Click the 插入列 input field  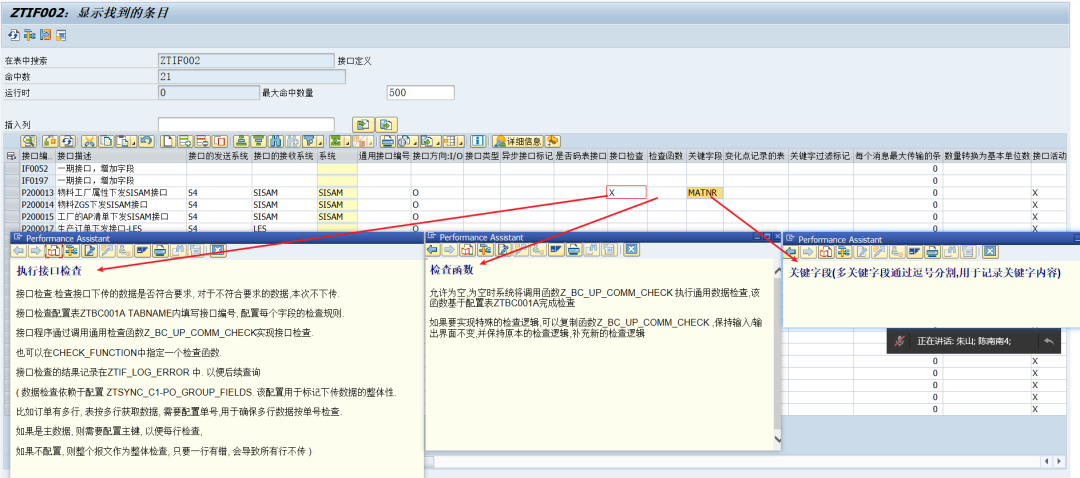click(x=246, y=125)
